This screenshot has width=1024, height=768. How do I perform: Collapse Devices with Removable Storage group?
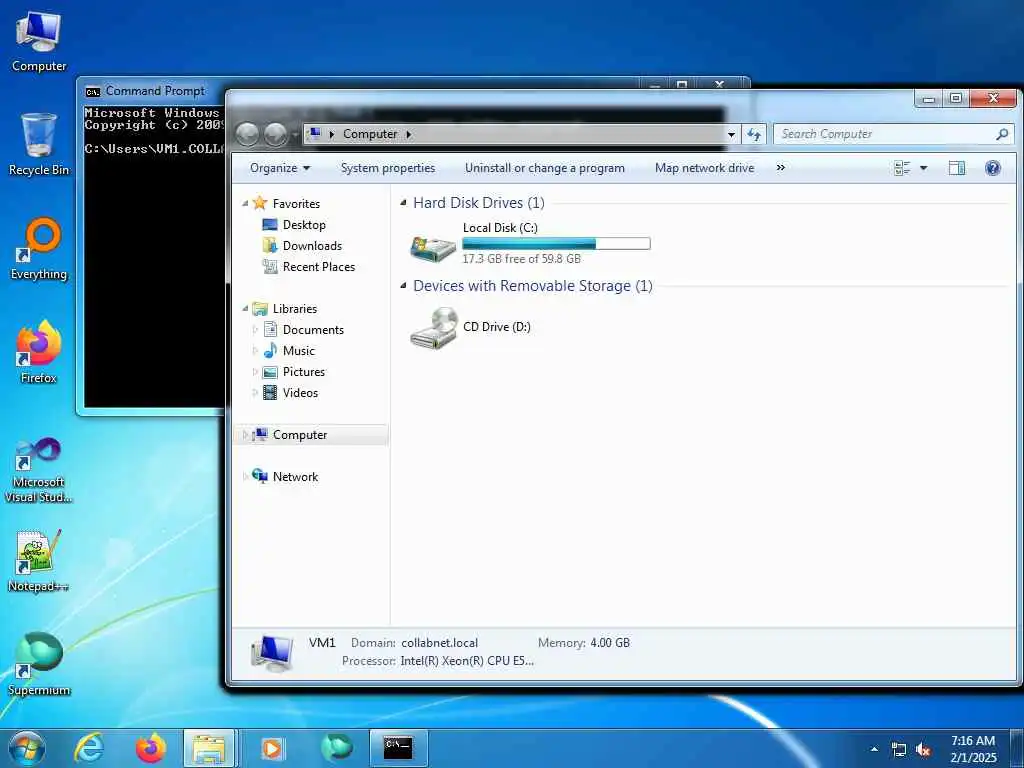pos(404,285)
